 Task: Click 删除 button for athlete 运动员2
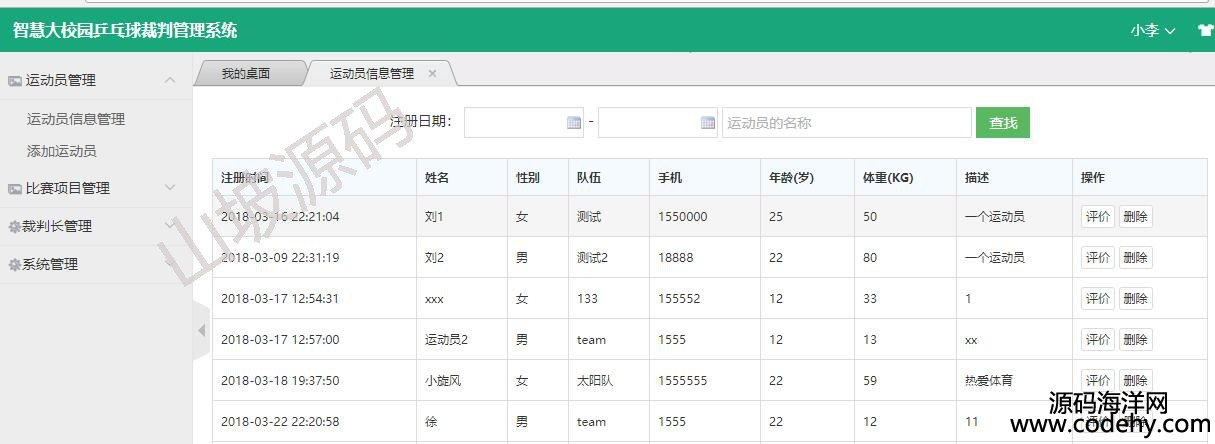pyautogui.click(x=1135, y=340)
